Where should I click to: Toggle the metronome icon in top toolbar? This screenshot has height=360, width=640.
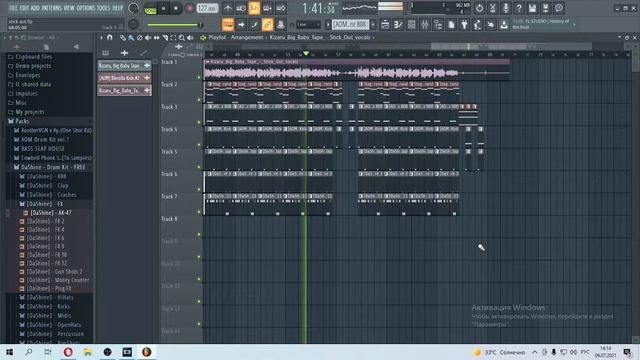[228, 8]
